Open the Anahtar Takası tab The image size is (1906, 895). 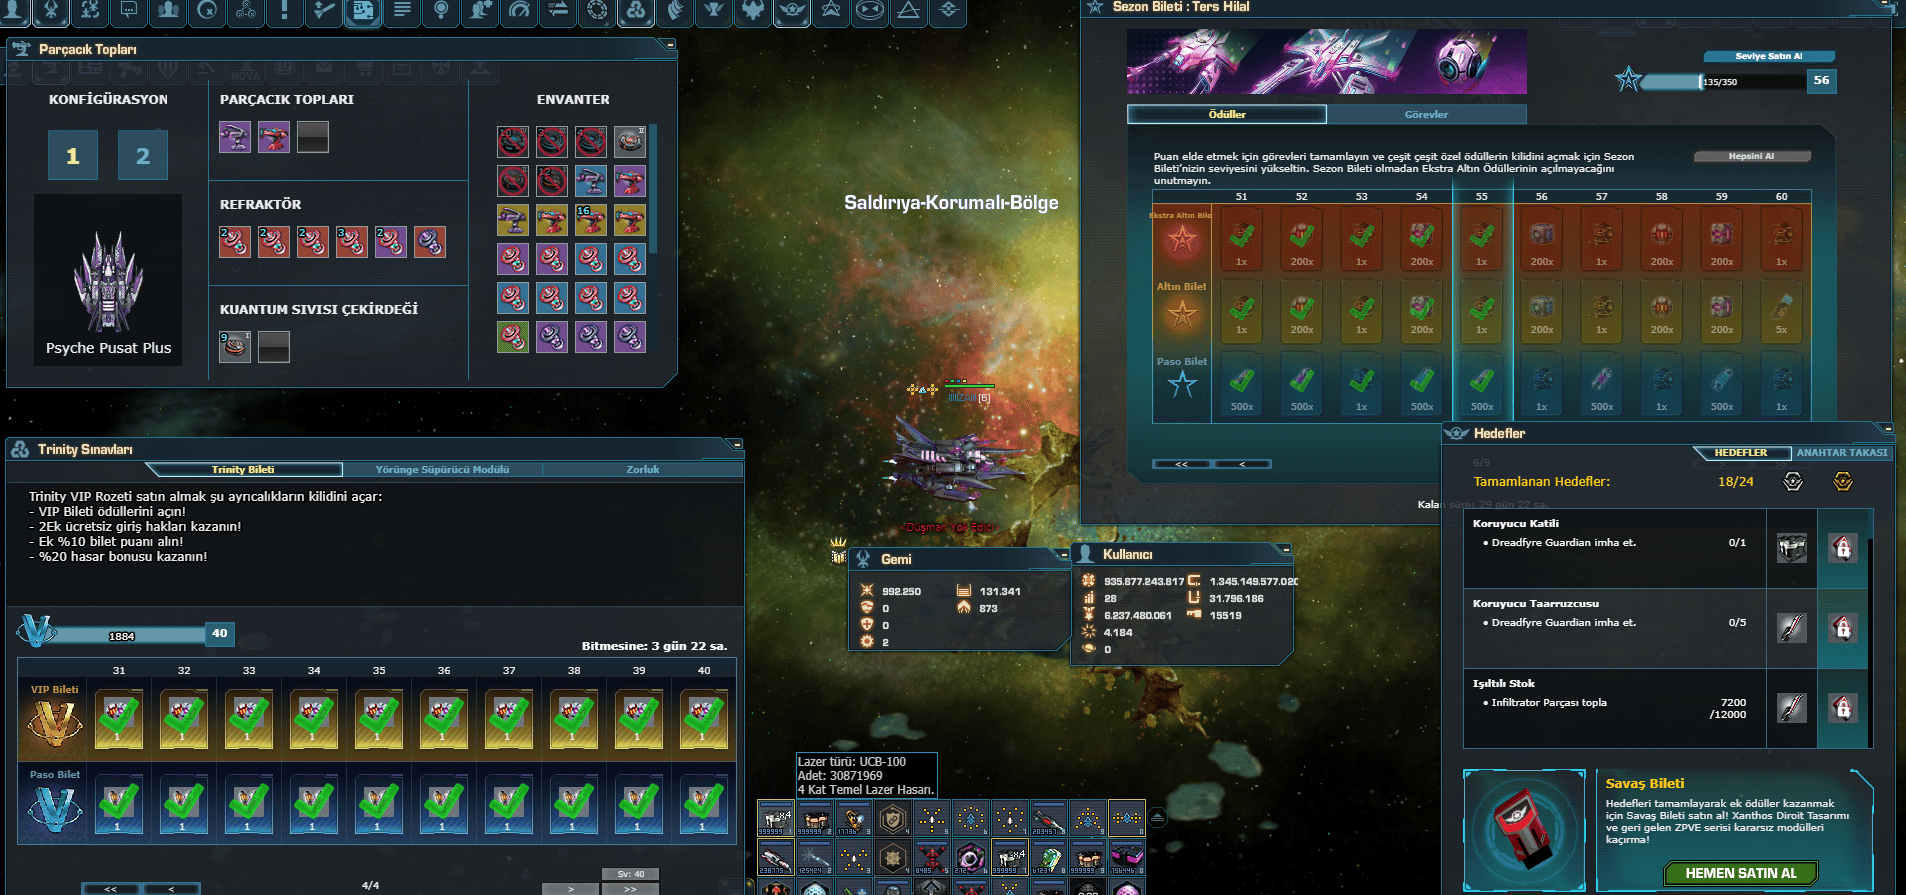1842,452
